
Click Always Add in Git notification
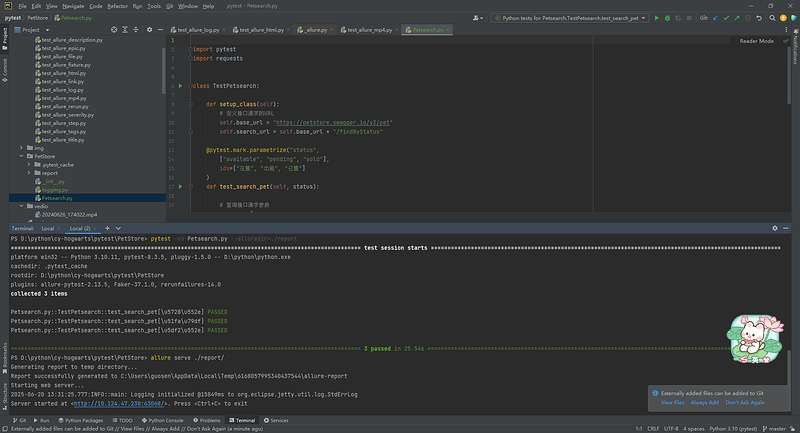pos(705,402)
